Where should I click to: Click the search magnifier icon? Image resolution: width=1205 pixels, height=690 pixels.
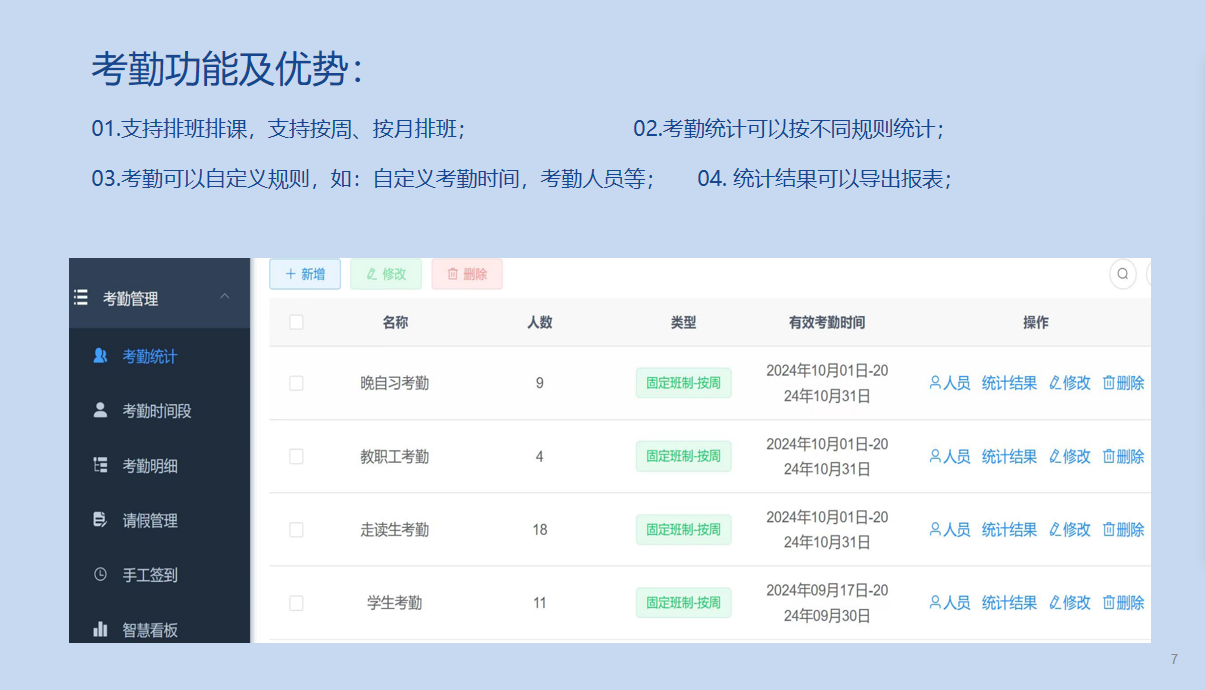coord(1122,273)
